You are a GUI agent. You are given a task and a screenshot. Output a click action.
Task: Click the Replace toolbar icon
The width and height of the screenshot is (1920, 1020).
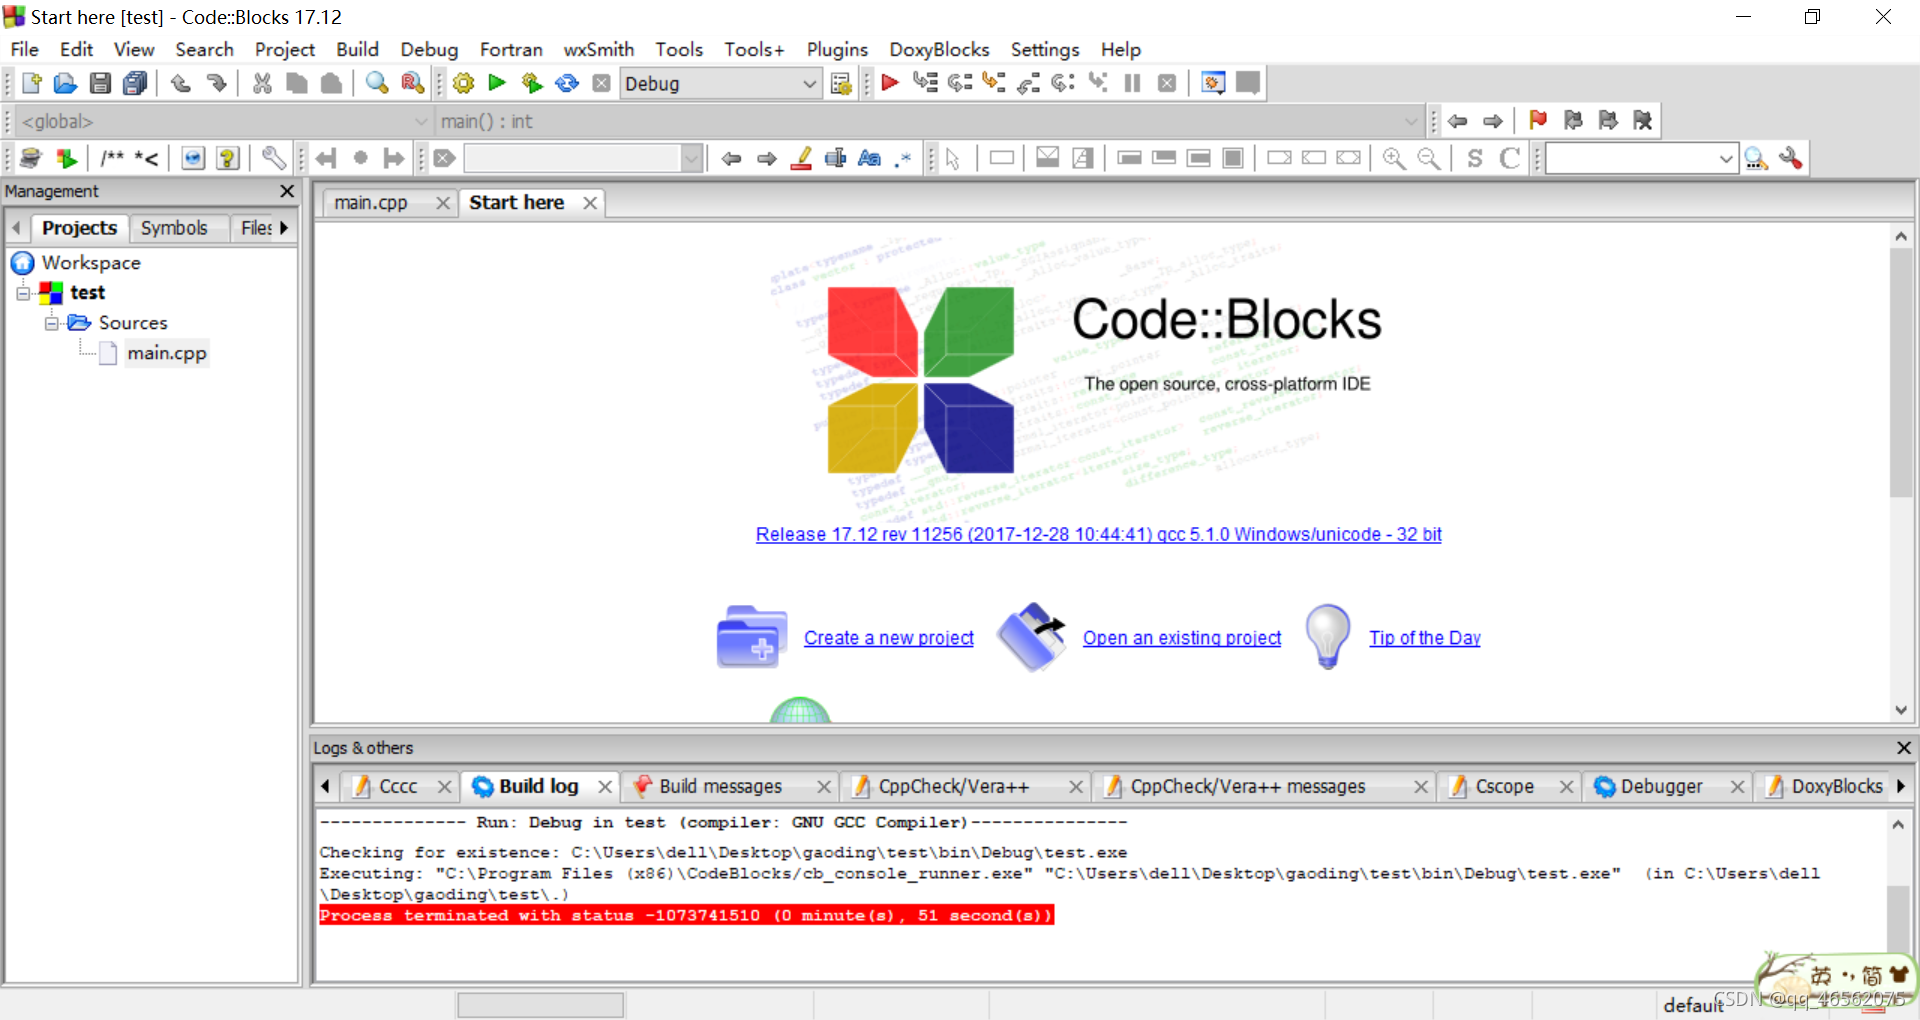click(x=412, y=83)
